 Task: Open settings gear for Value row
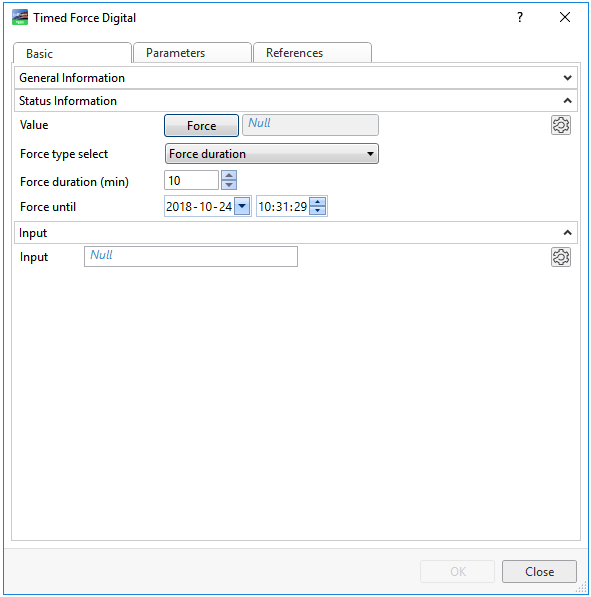[x=561, y=125]
